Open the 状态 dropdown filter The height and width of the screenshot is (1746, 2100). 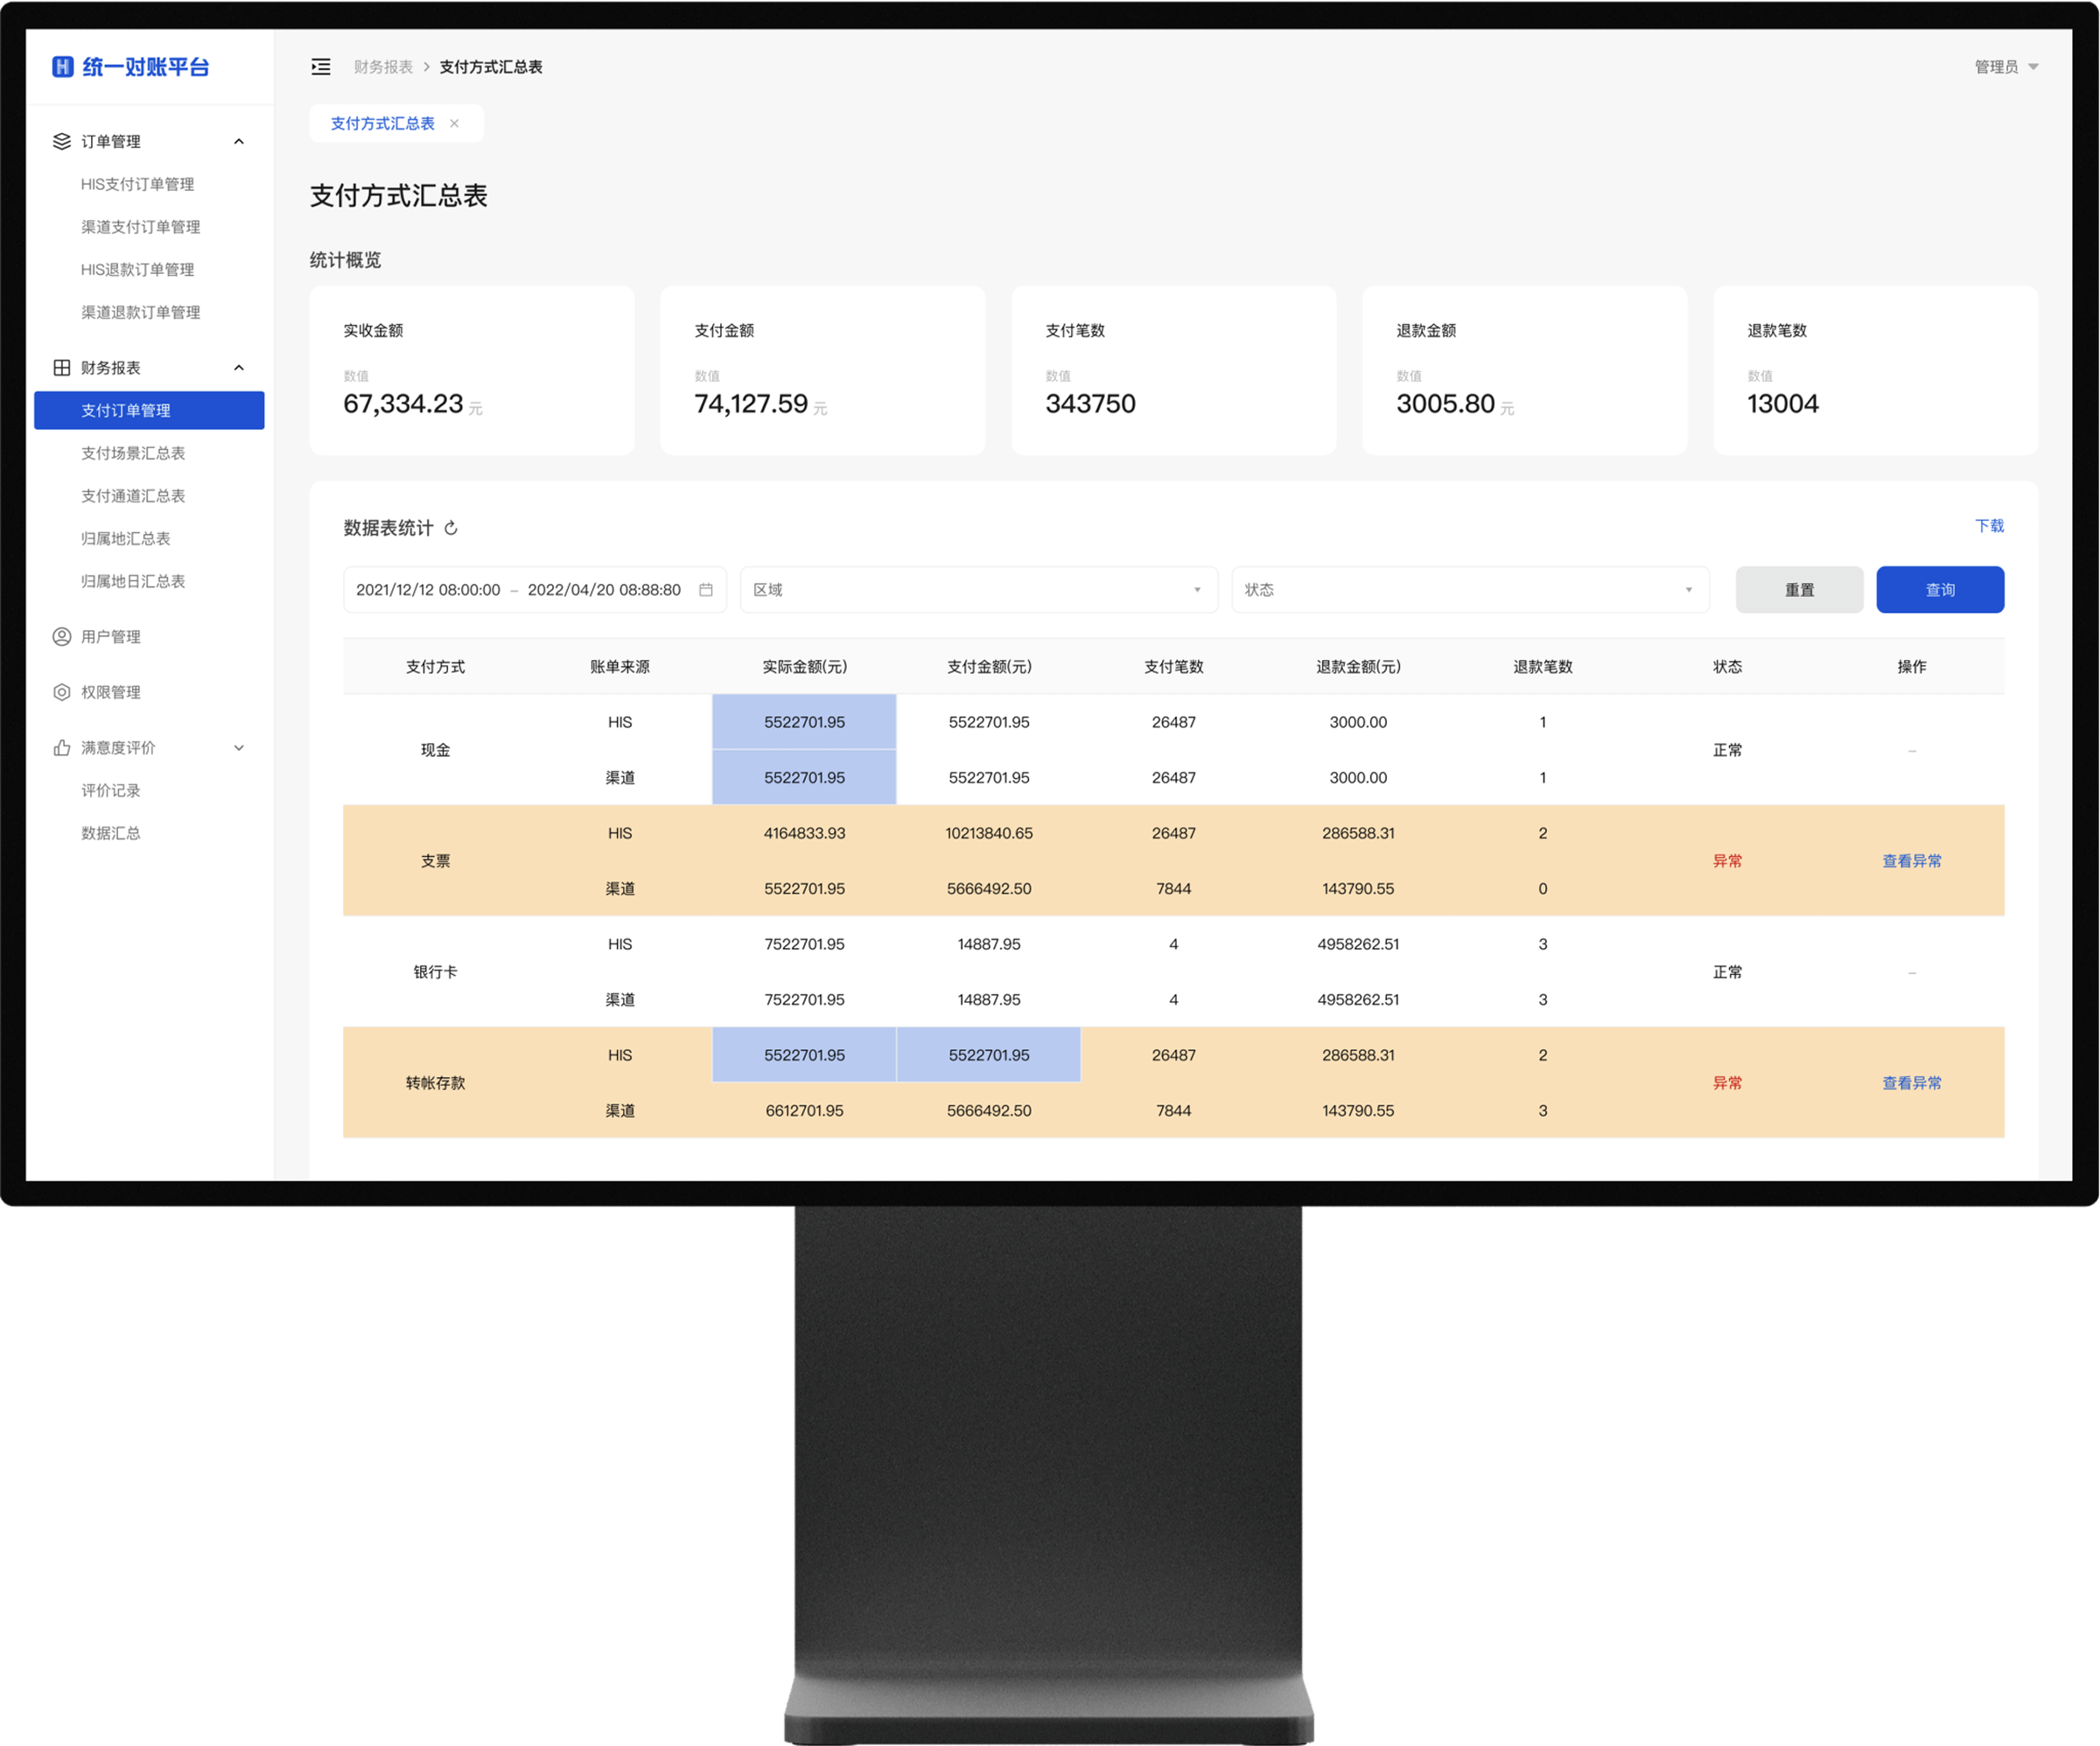[x=1470, y=589]
